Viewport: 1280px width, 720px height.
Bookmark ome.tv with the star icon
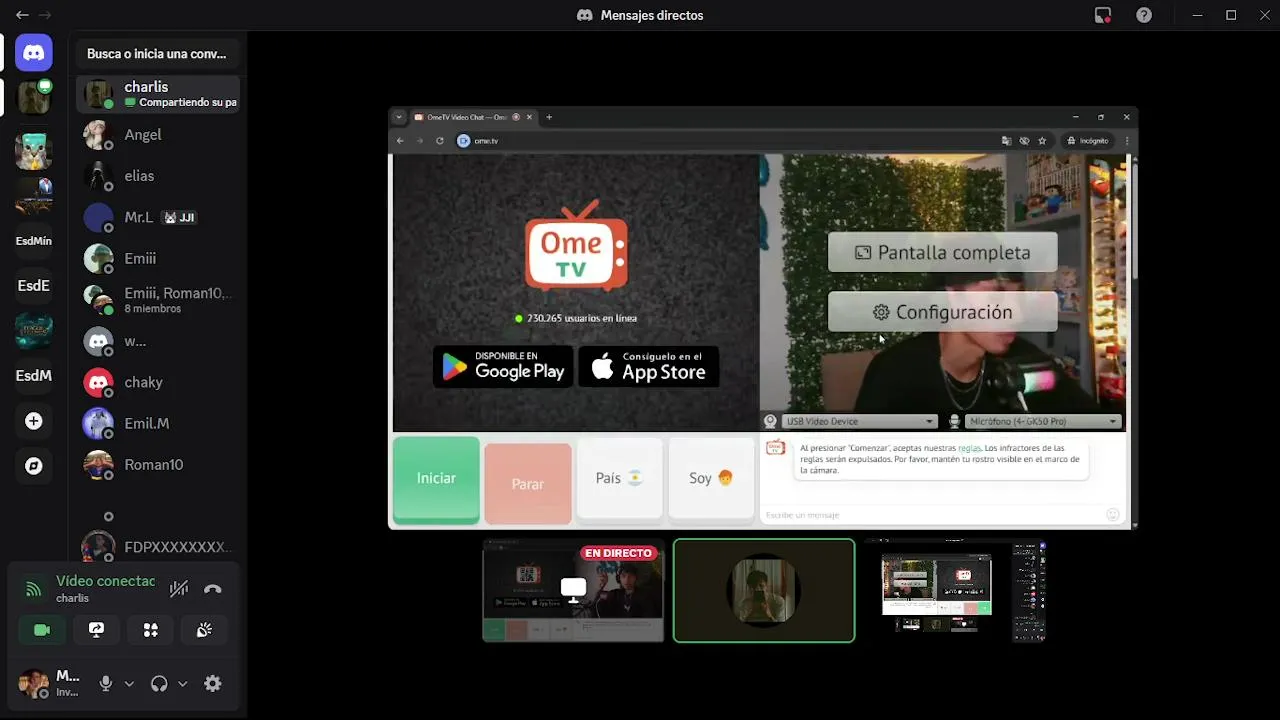click(x=1042, y=141)
